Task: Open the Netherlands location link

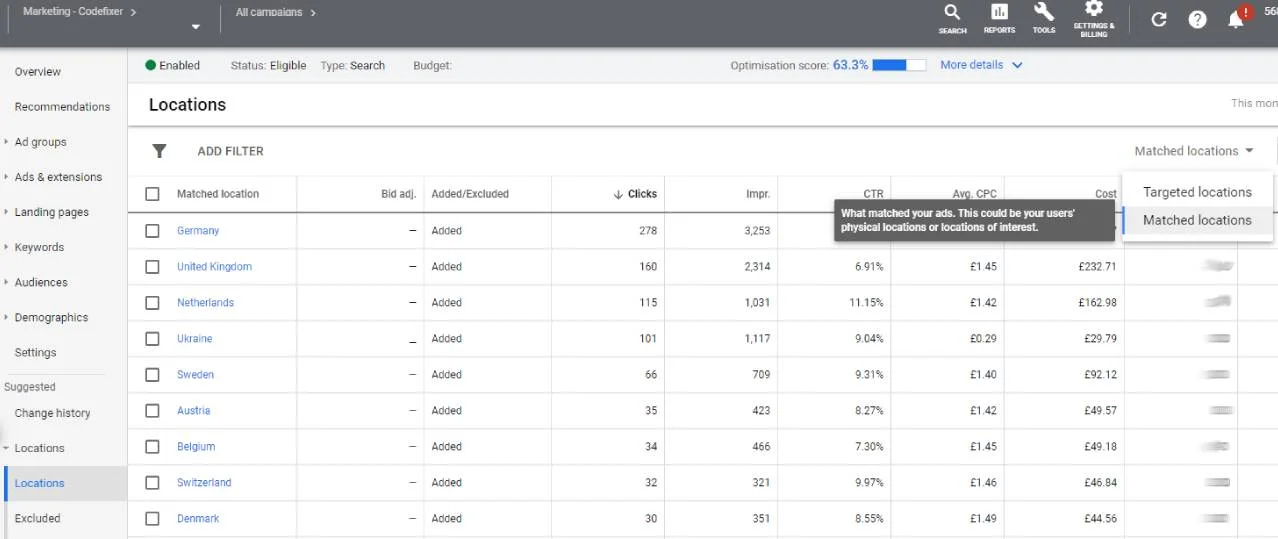Action: 205,302
